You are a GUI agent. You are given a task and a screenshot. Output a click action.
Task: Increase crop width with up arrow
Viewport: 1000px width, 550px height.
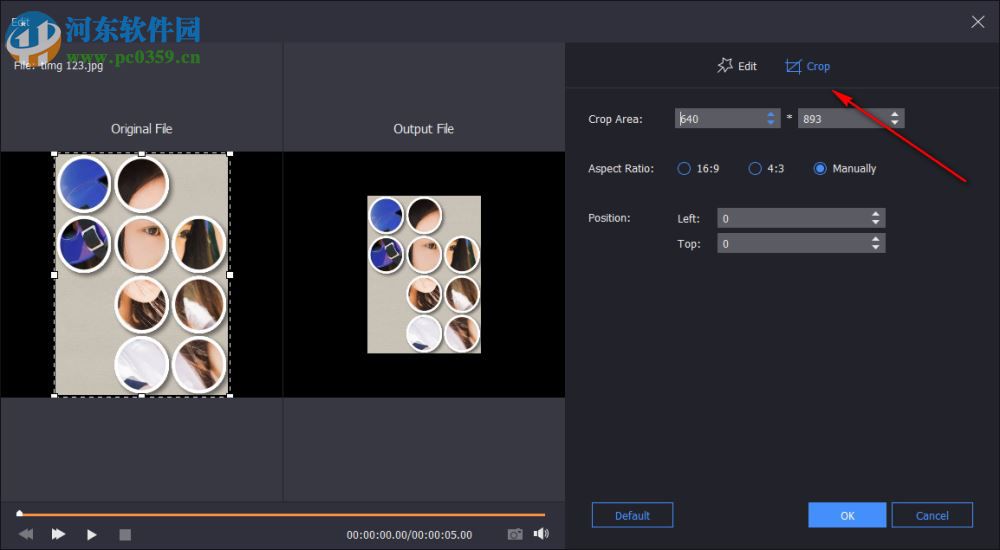pos(771,114)
